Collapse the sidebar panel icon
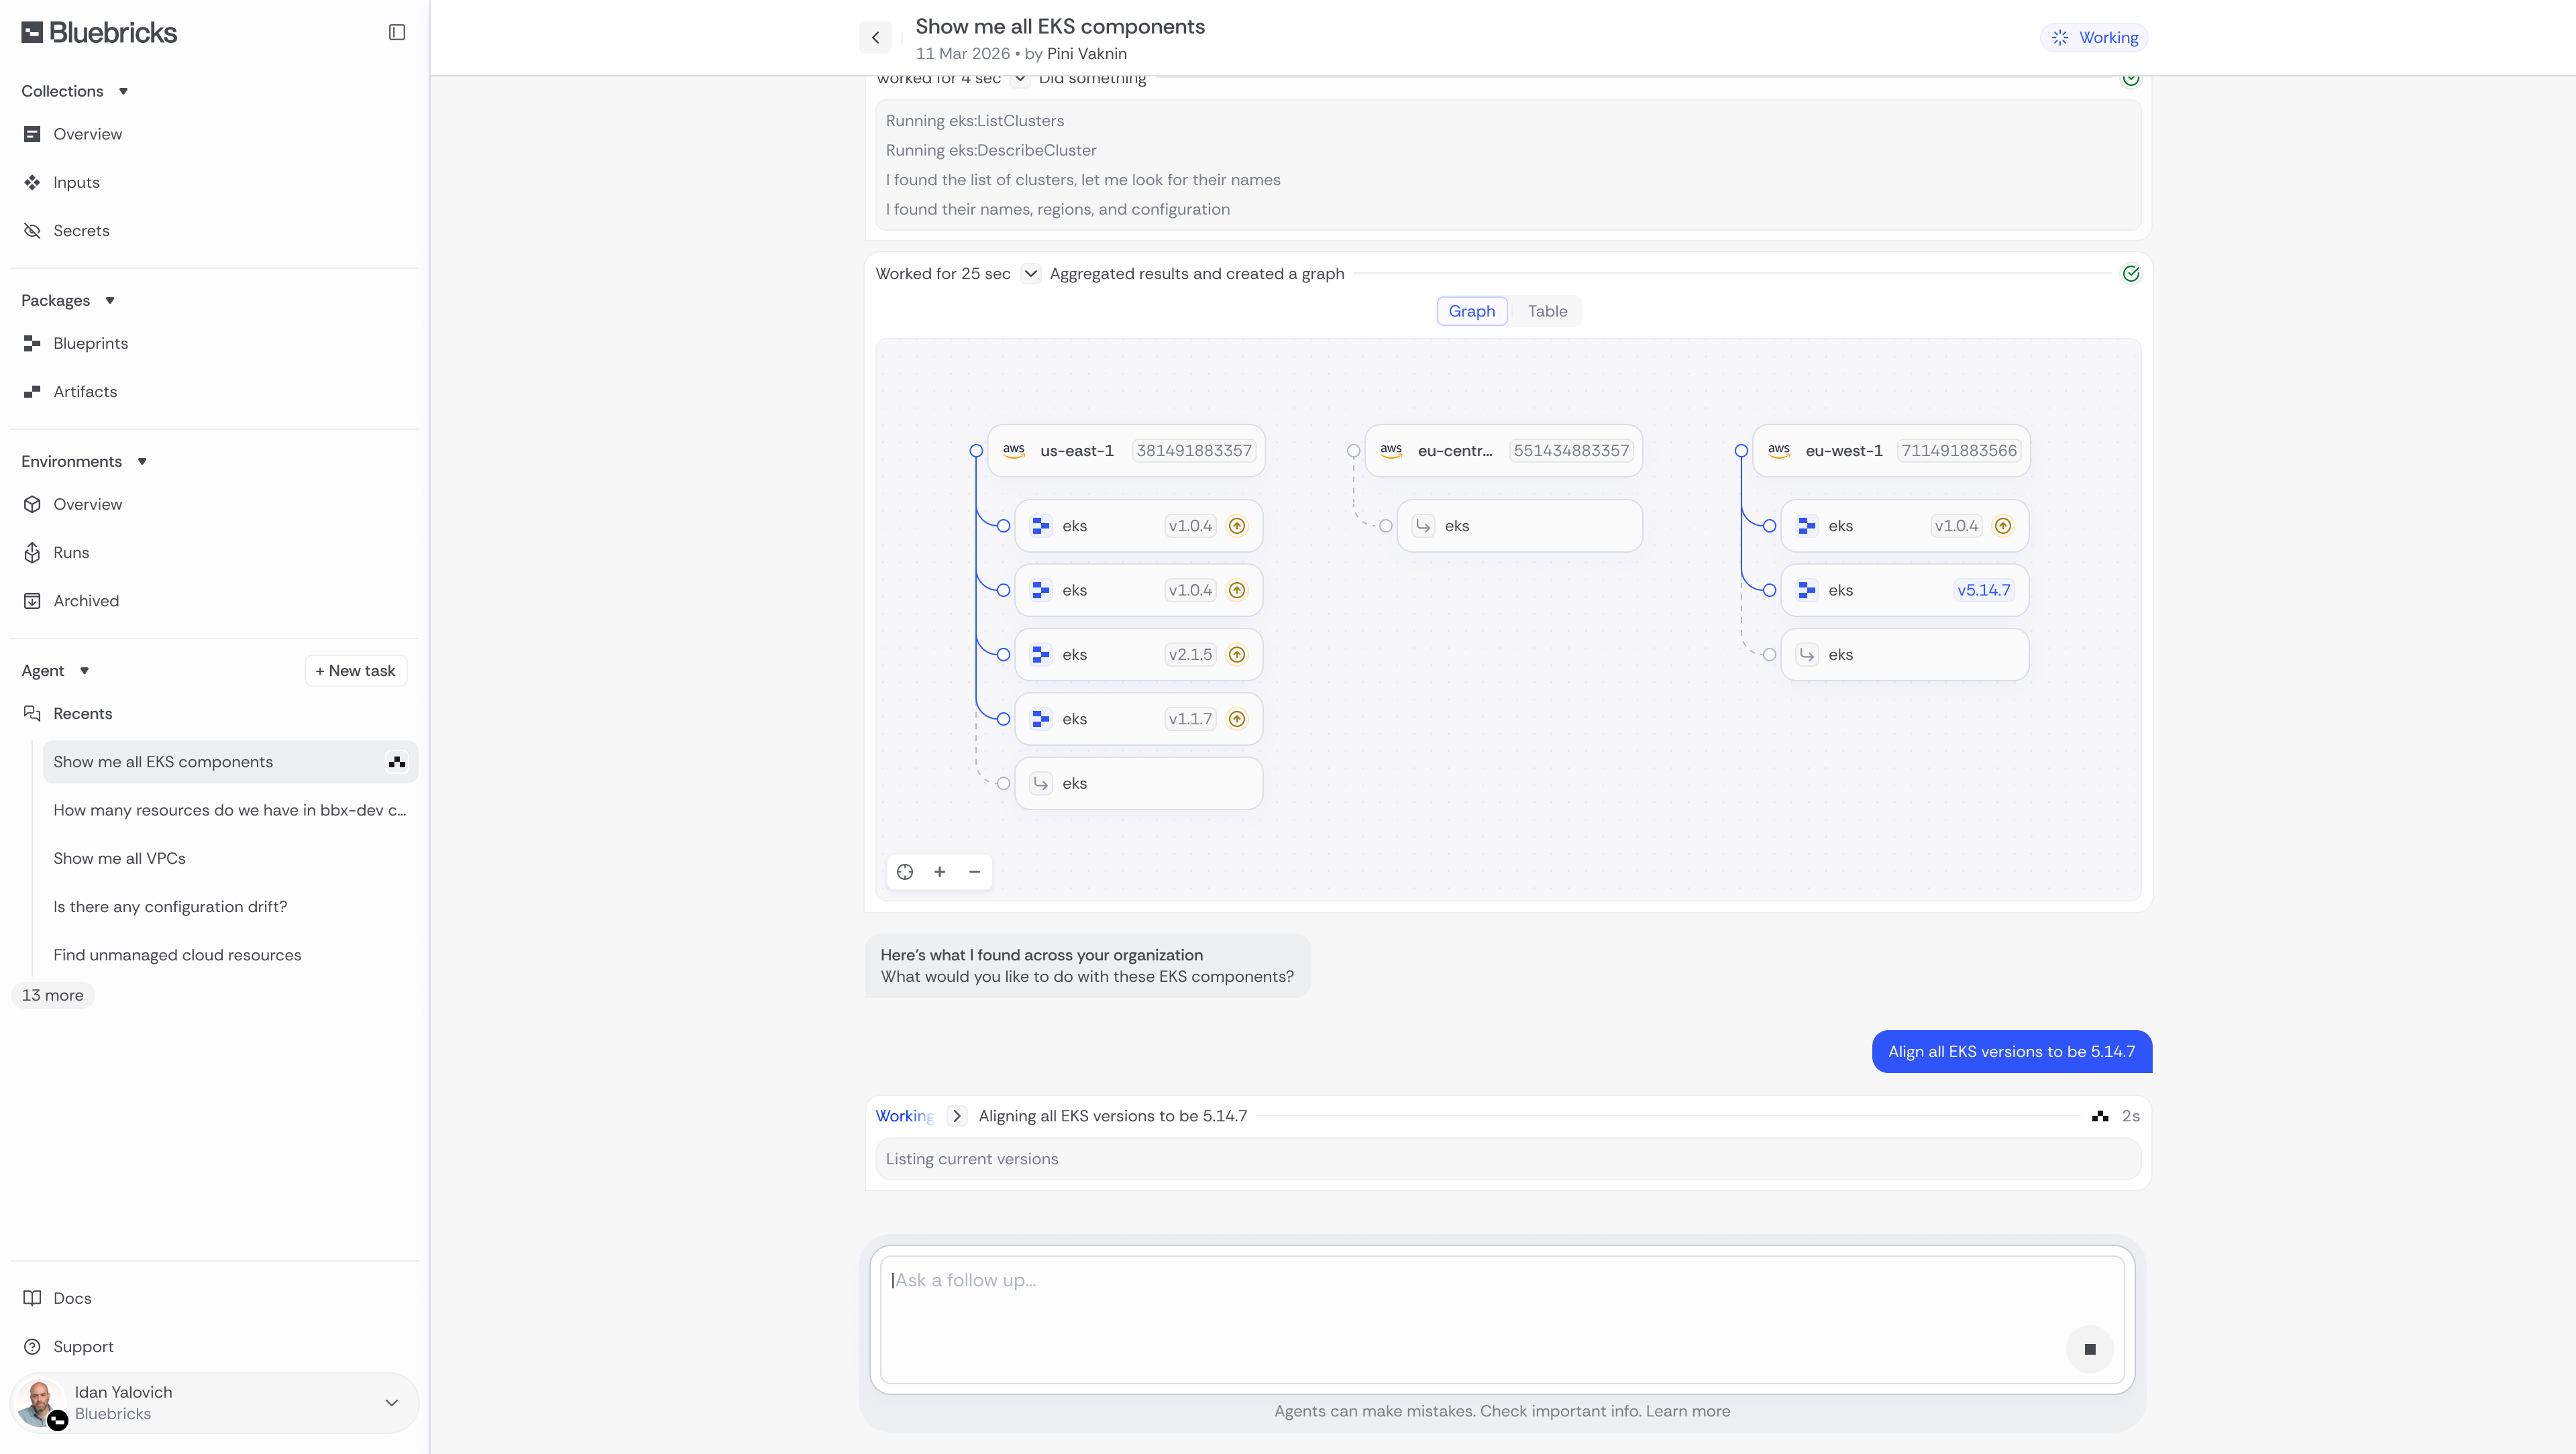 (x=397, y=32)
